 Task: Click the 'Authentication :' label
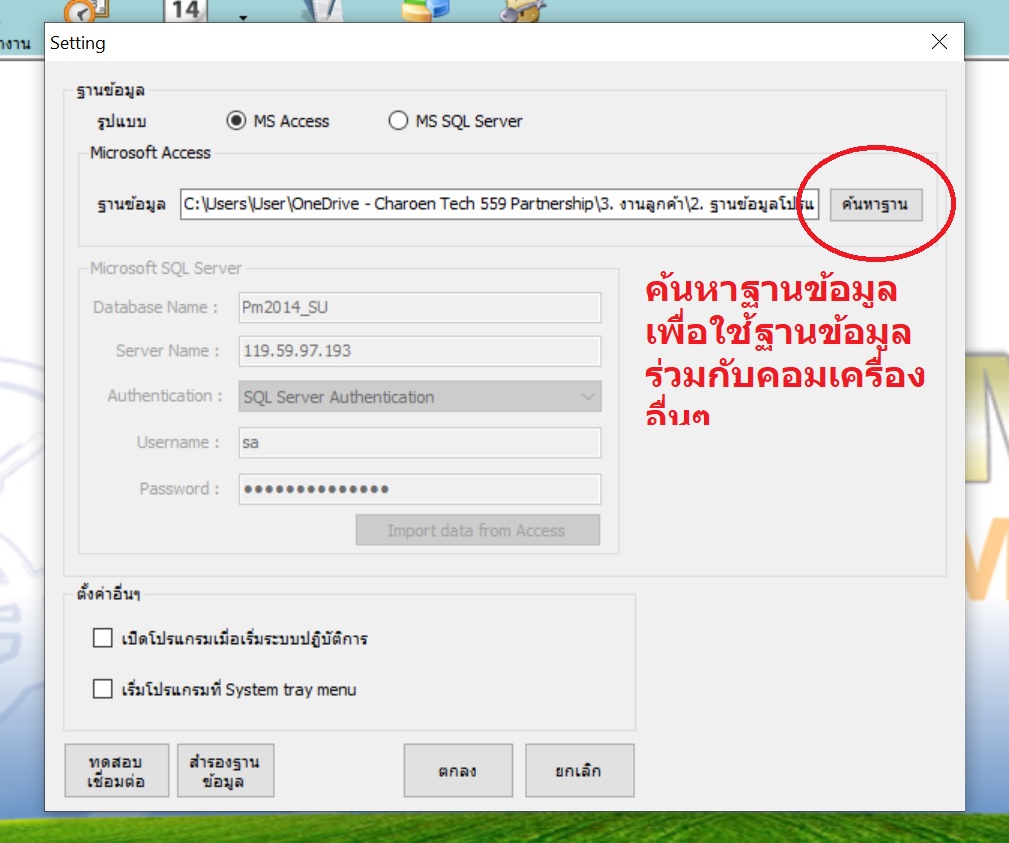(x=165, y=396)
